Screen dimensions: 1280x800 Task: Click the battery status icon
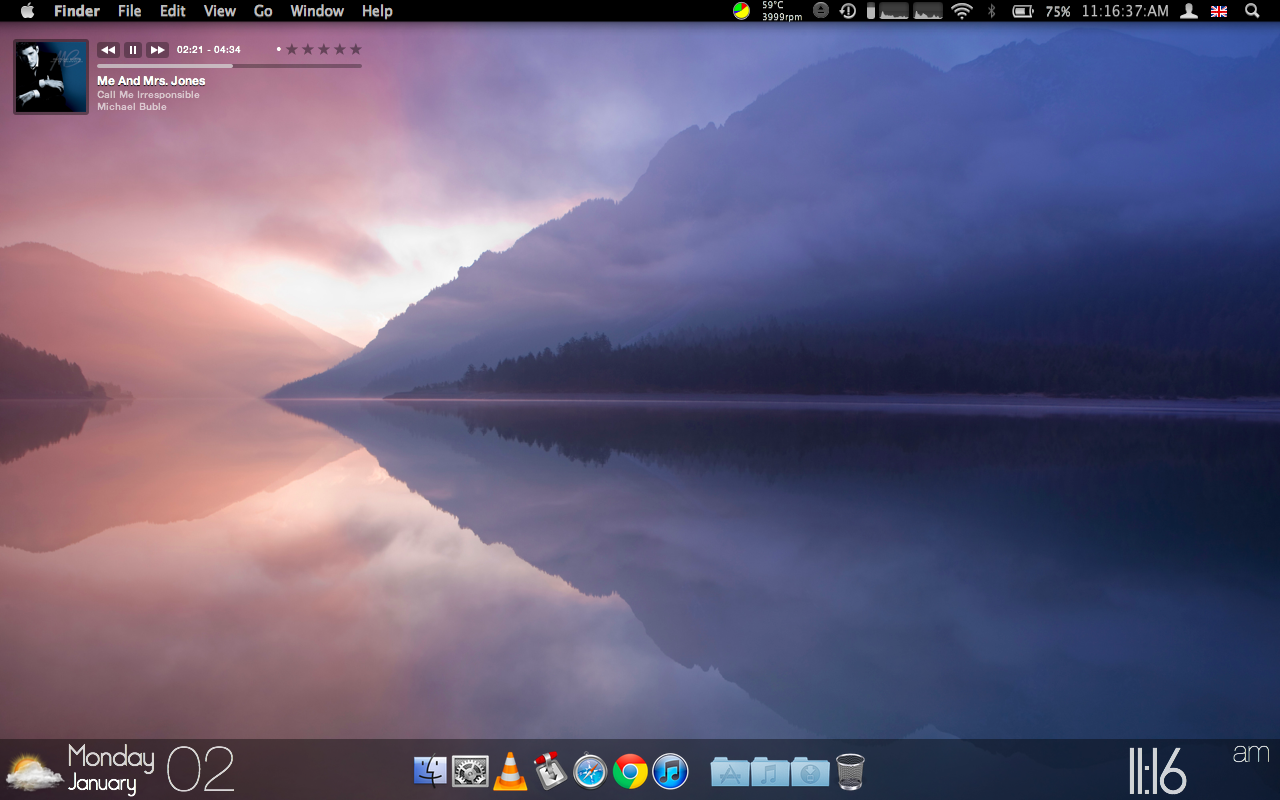pos(1023,11)
